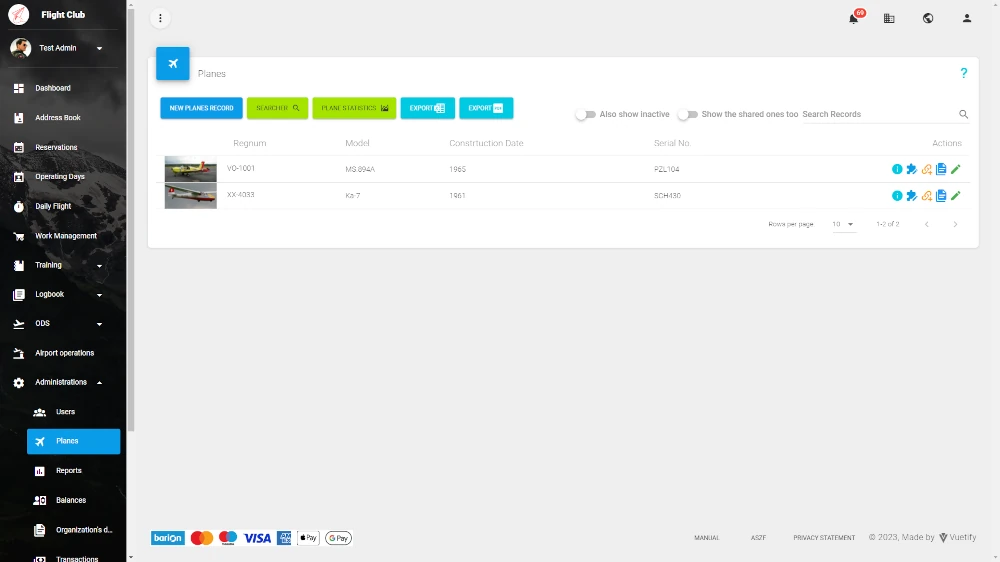Open Reports under Administrations
The height and width of the screenshot is (562, 1000).
tap(73, 471)
